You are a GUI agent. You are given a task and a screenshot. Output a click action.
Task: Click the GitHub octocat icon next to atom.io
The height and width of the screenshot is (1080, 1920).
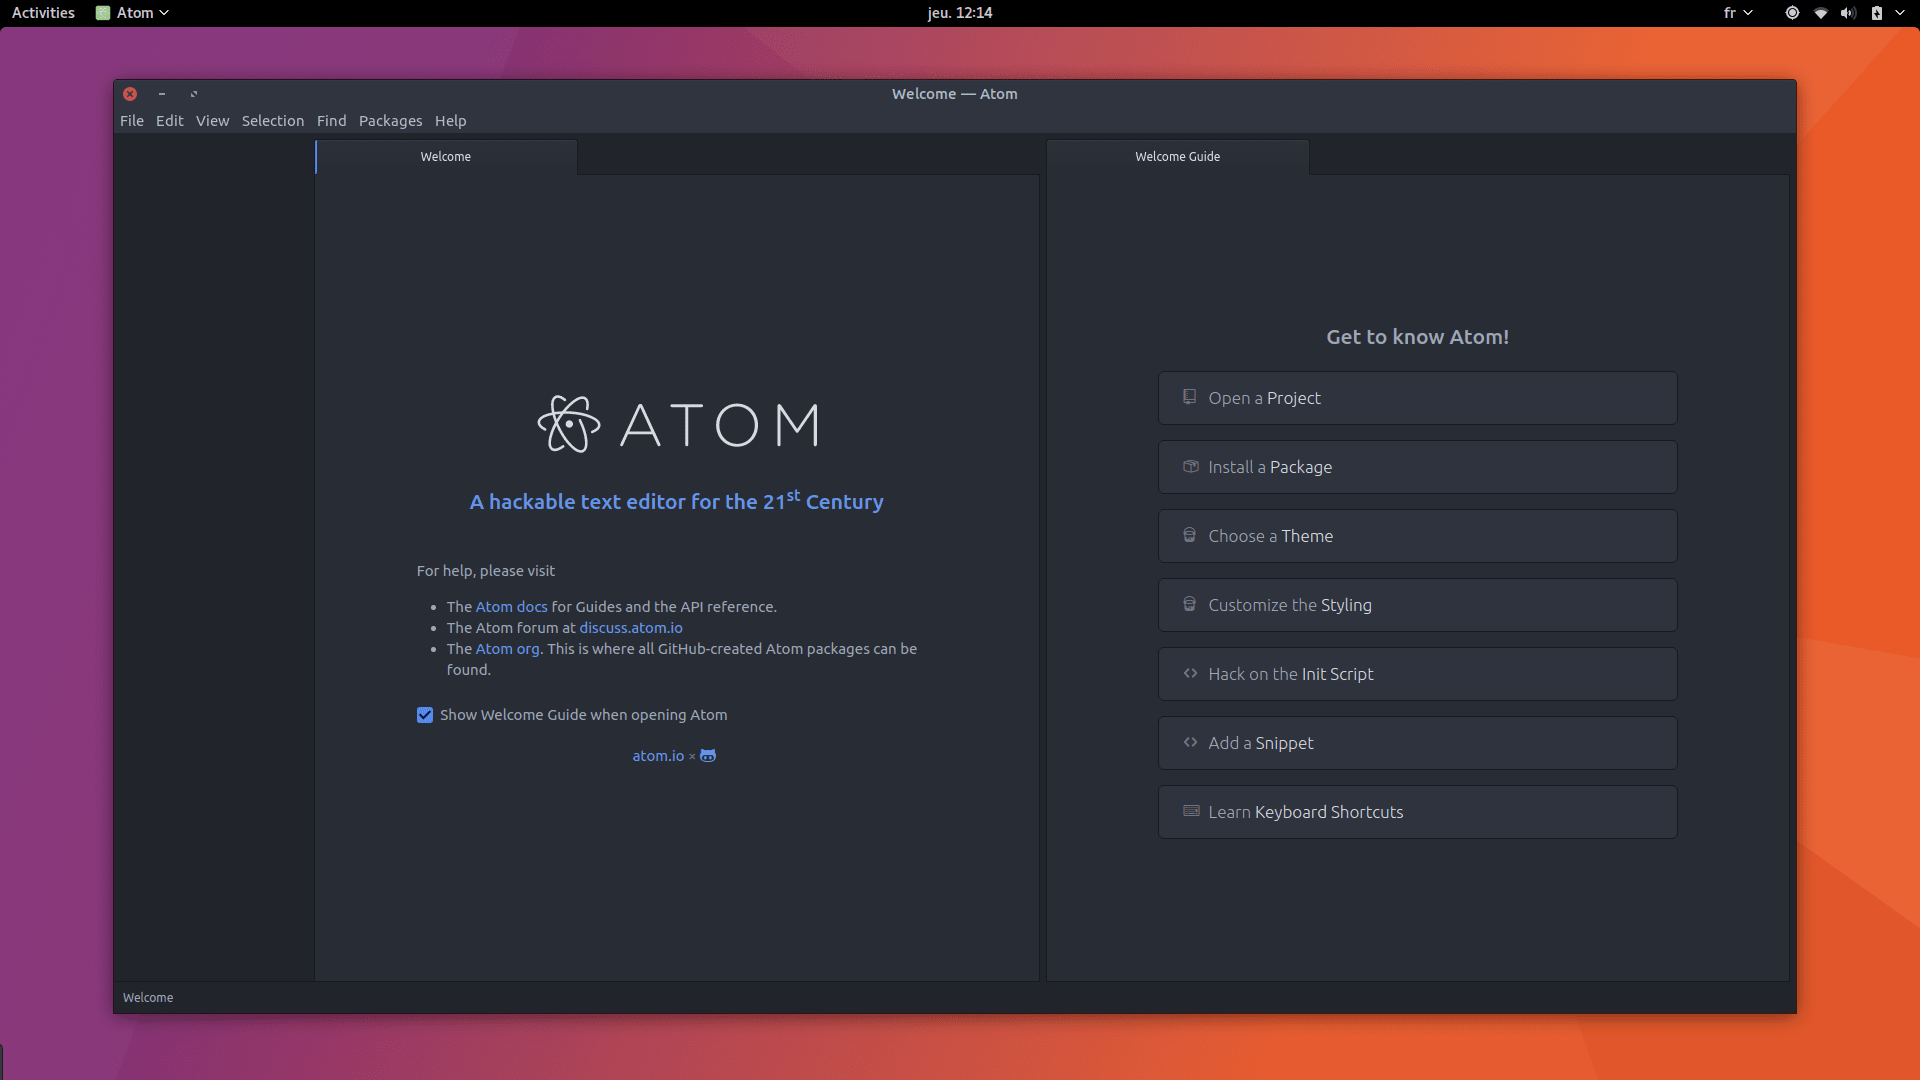(708, 756)
